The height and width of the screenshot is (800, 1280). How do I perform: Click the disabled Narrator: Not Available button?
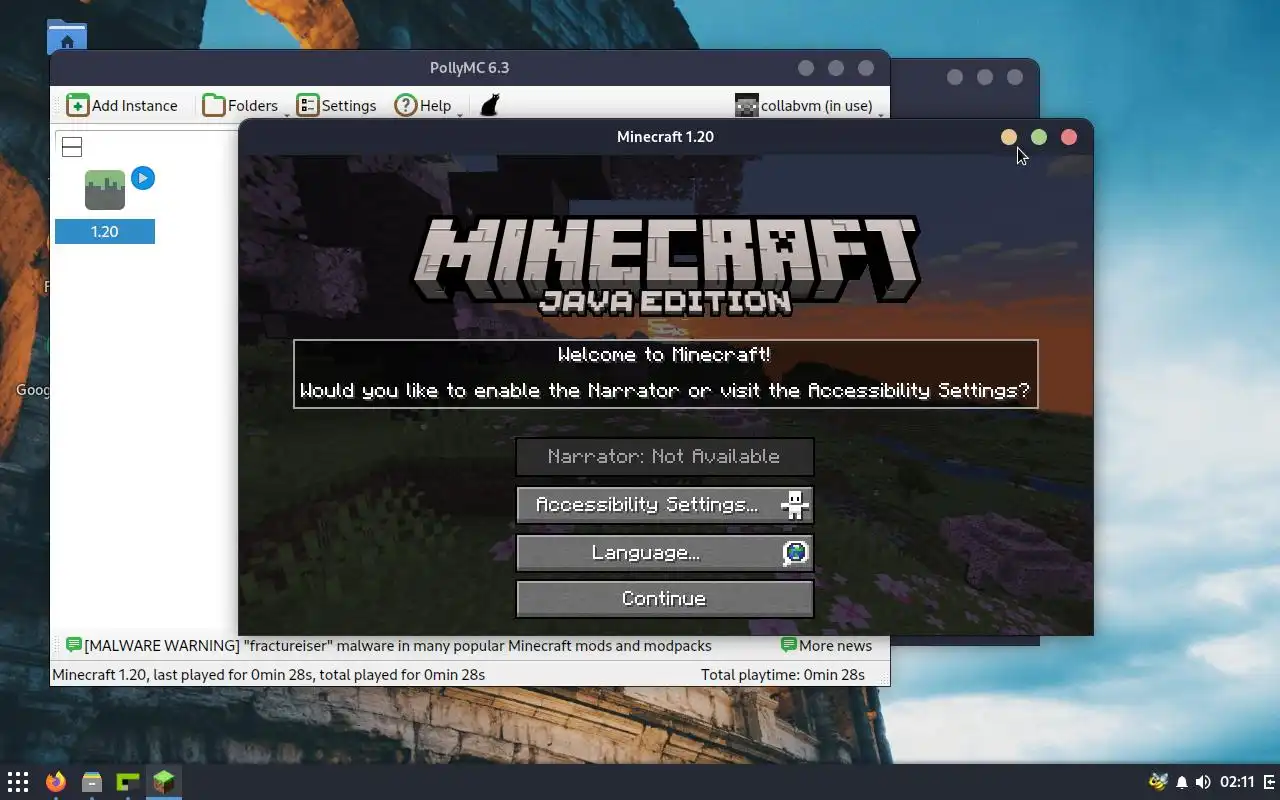[x=664, y=456]
